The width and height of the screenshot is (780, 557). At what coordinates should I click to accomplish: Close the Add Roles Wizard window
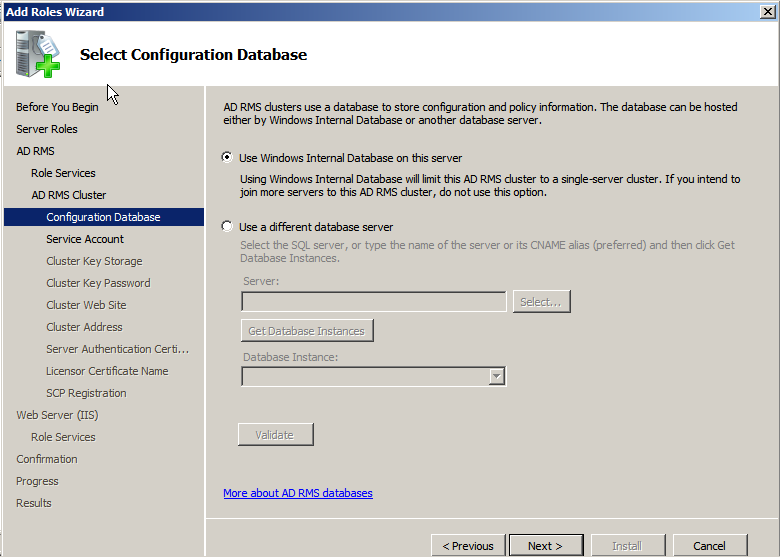pos(768,11)
